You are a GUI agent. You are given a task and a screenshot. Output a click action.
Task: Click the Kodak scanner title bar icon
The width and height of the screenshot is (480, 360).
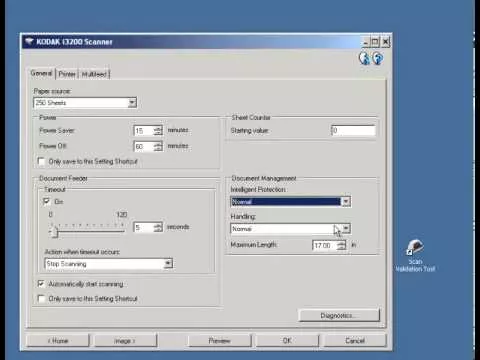(29, 42)
